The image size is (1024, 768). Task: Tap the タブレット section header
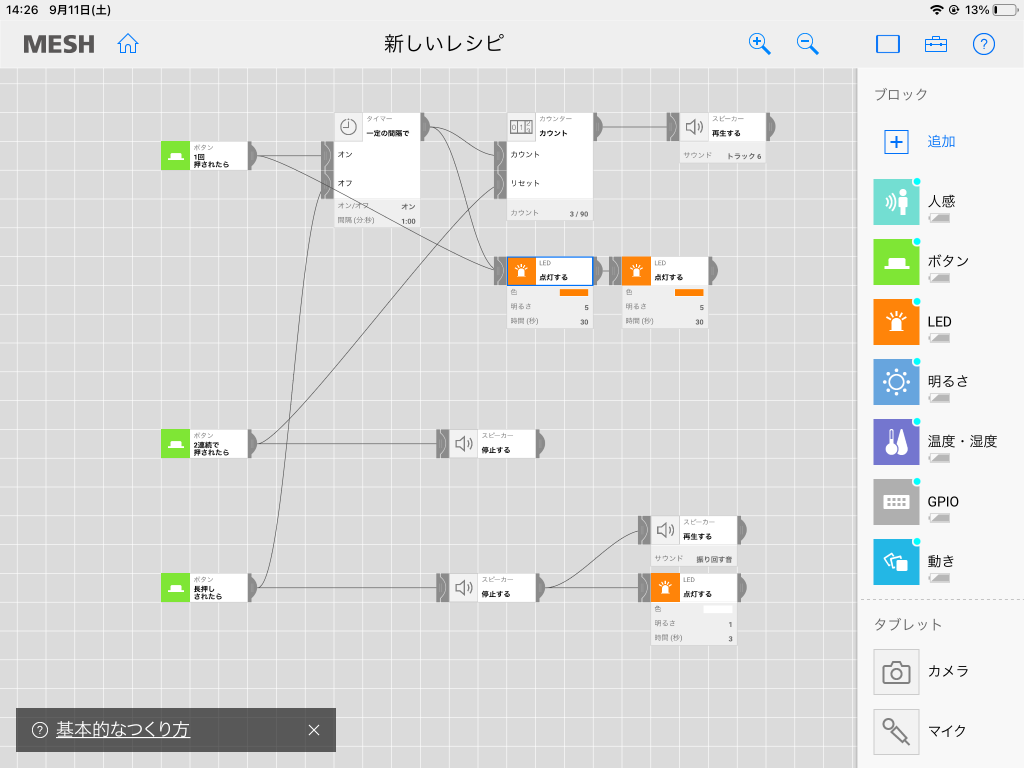[908, 625]
